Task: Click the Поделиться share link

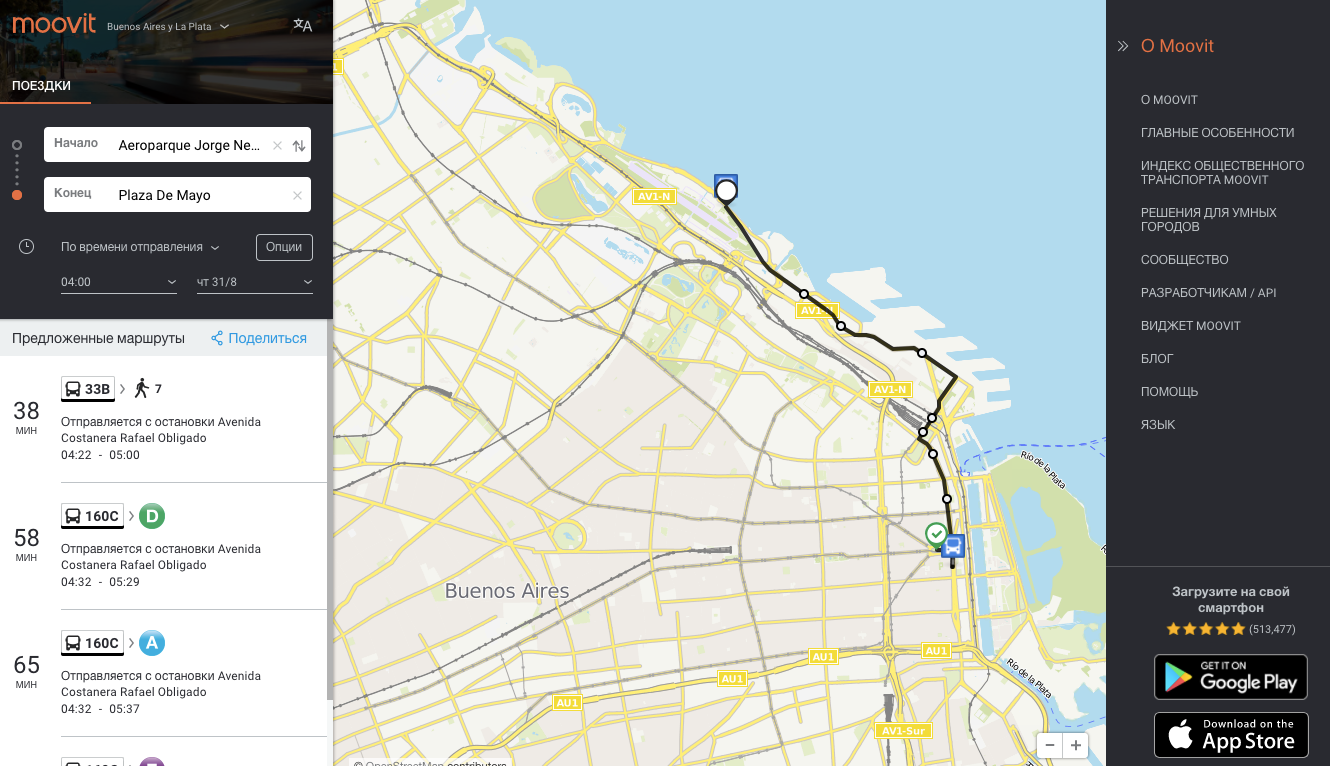Action: [259, 338]
